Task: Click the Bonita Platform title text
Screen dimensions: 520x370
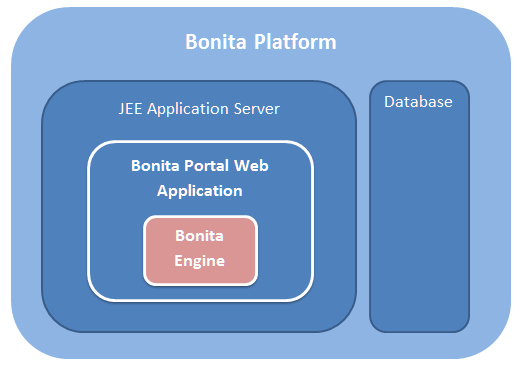Action: point(261,42)
